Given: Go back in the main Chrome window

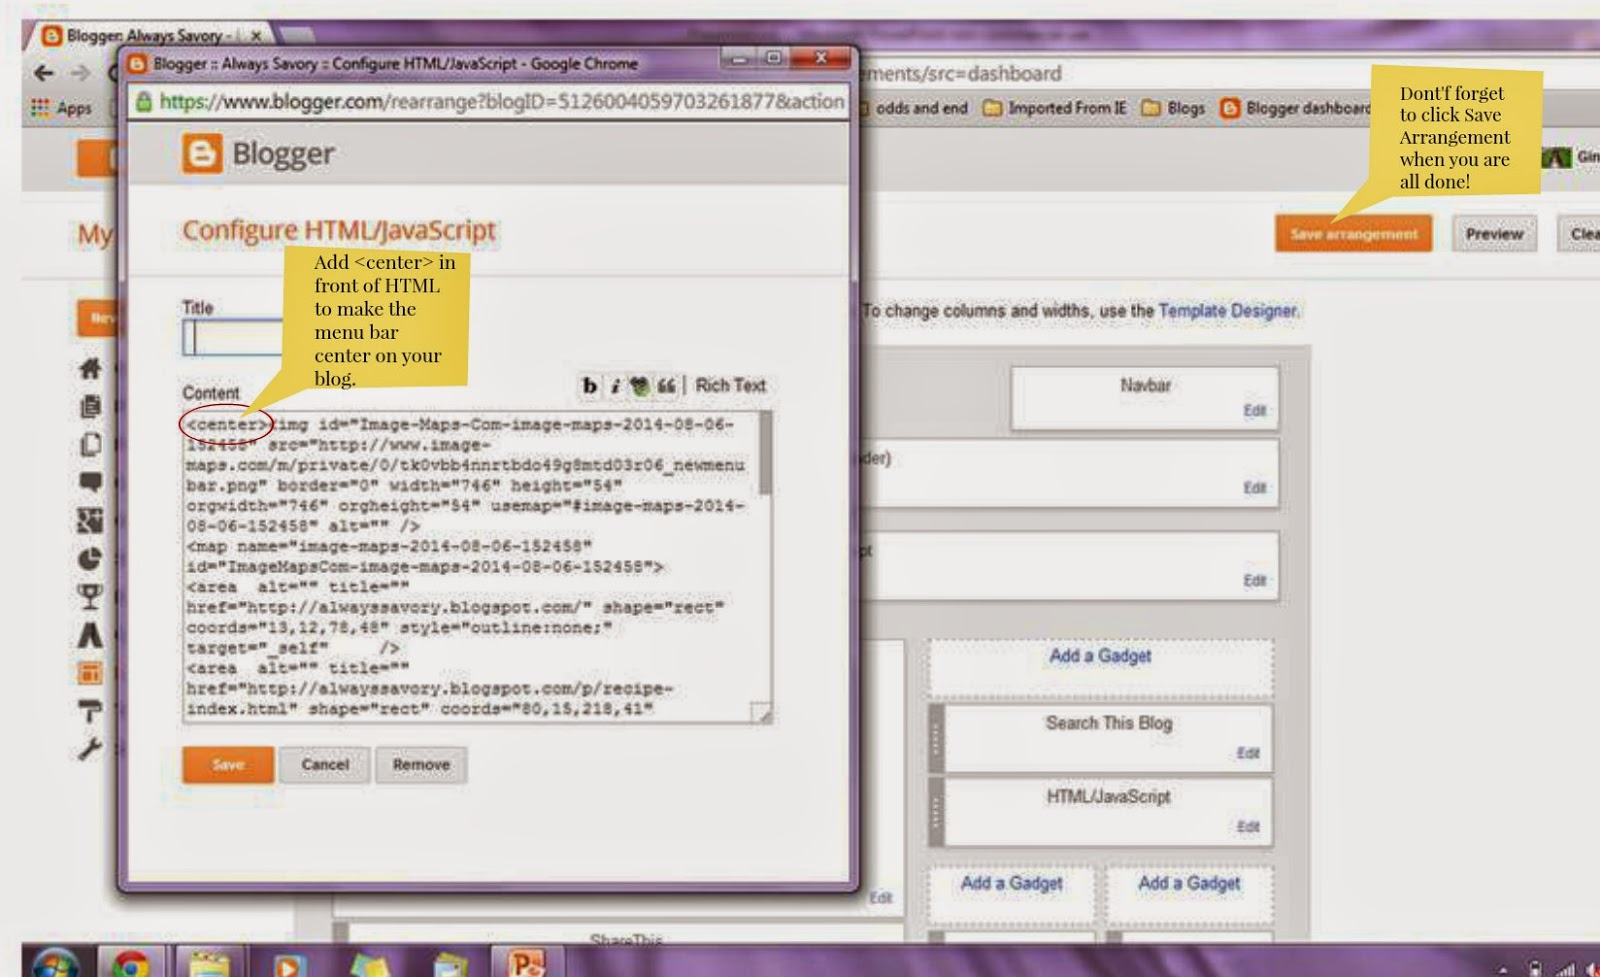Looking at the screenshot, I should tap(43, 73).
